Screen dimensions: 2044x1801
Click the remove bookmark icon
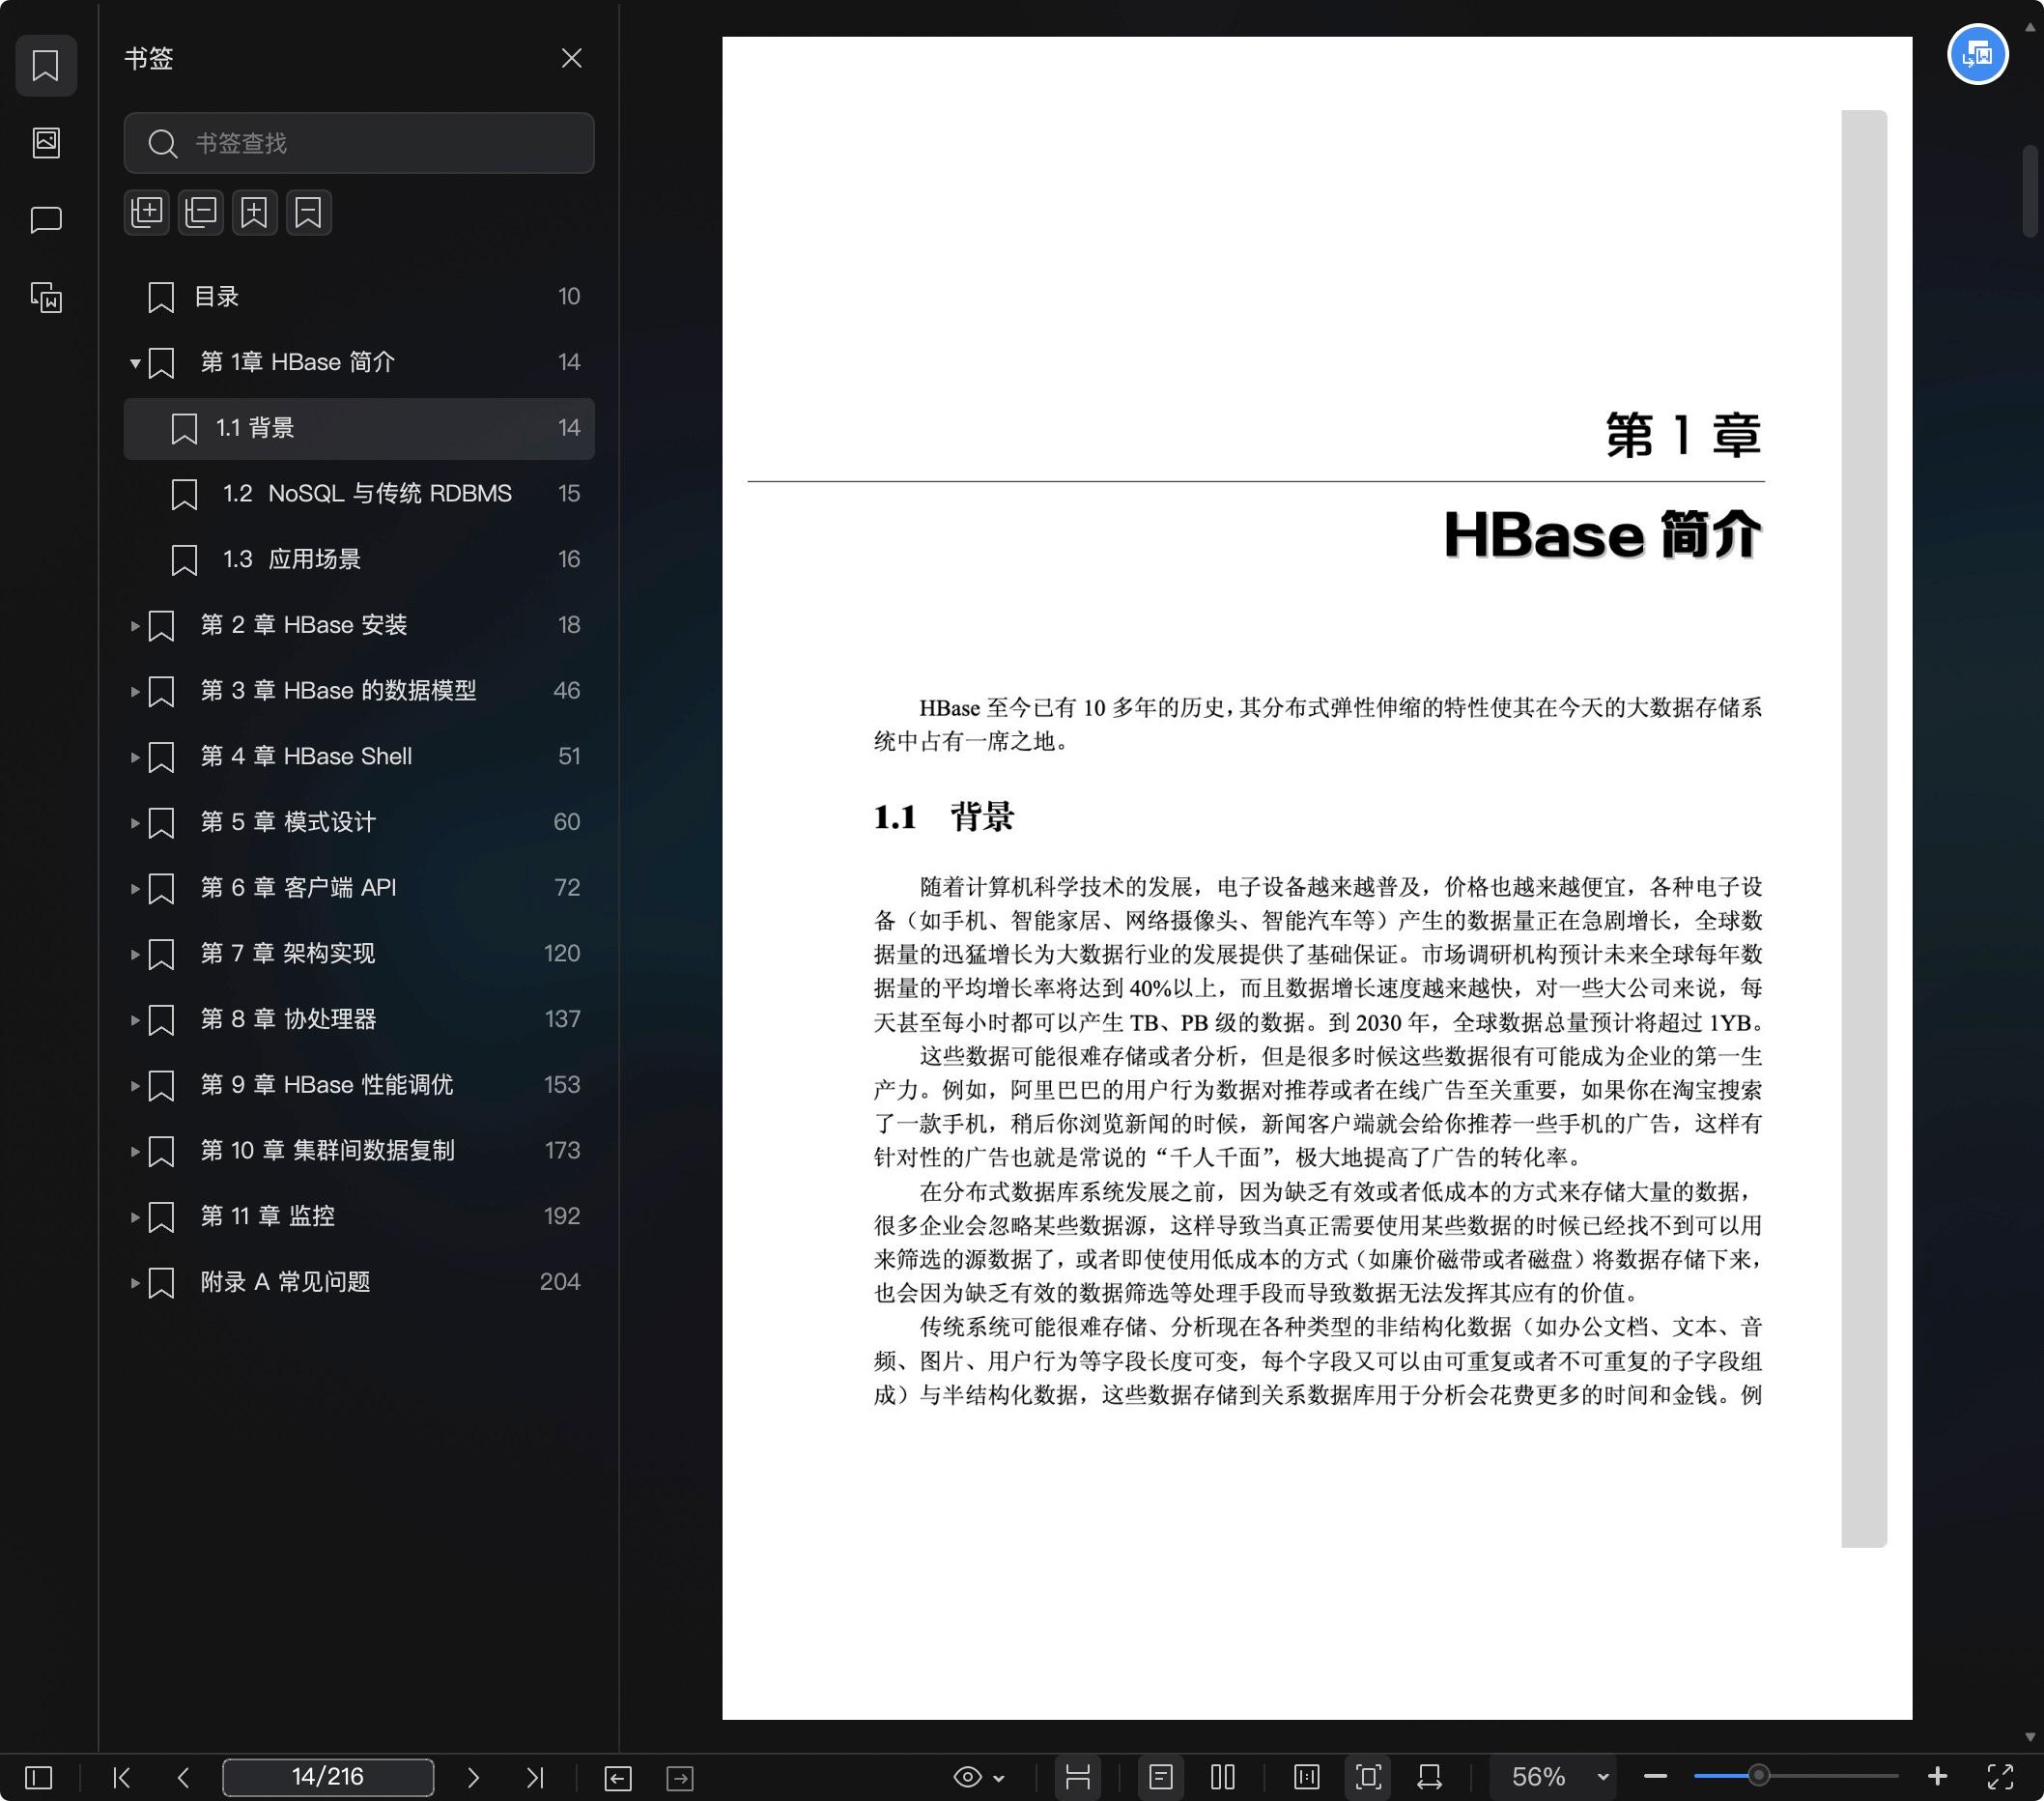click(308, 212)
